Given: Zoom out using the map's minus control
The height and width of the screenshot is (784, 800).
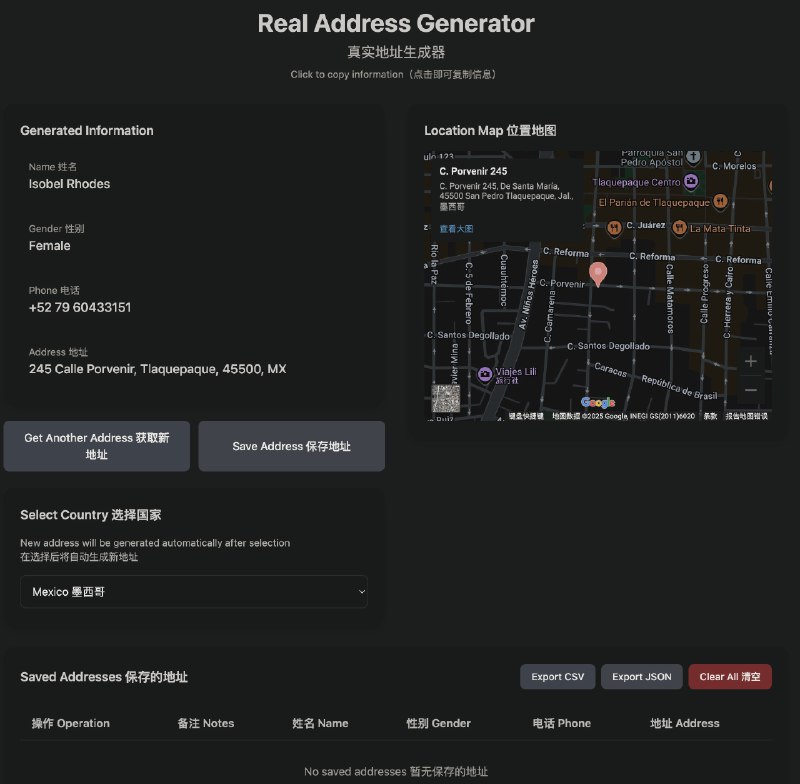Looking at the screenshot, I should tap(750, 389).
